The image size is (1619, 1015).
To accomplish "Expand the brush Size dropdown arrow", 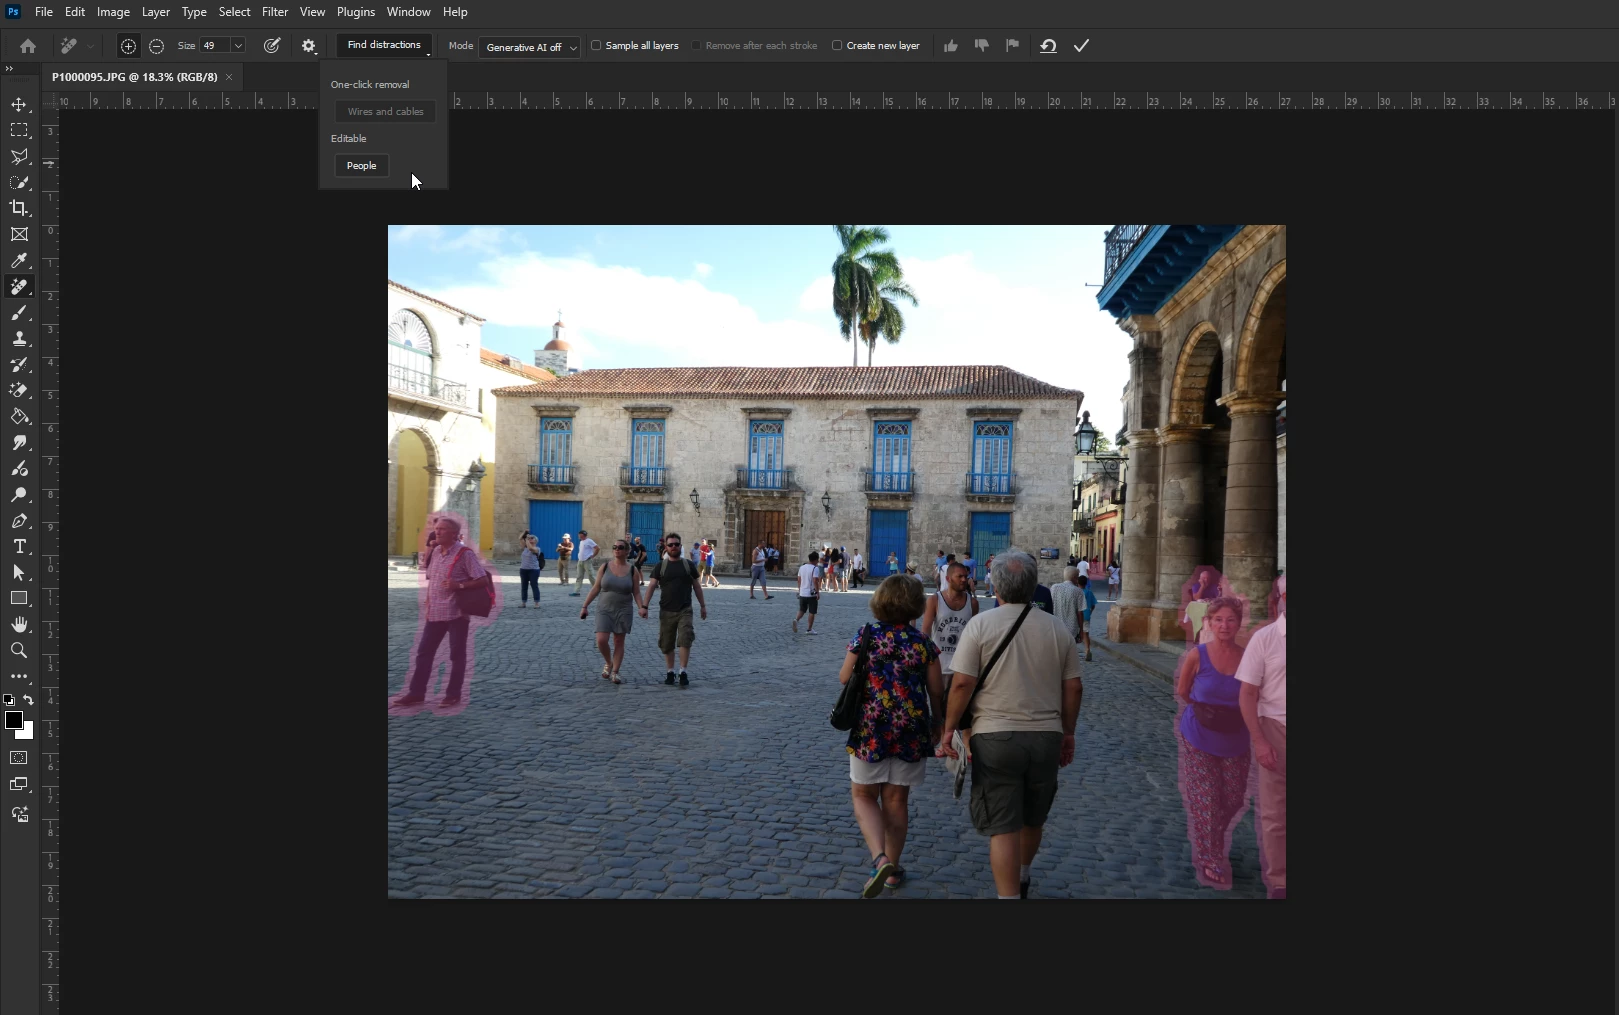I will tap(238, 46).
